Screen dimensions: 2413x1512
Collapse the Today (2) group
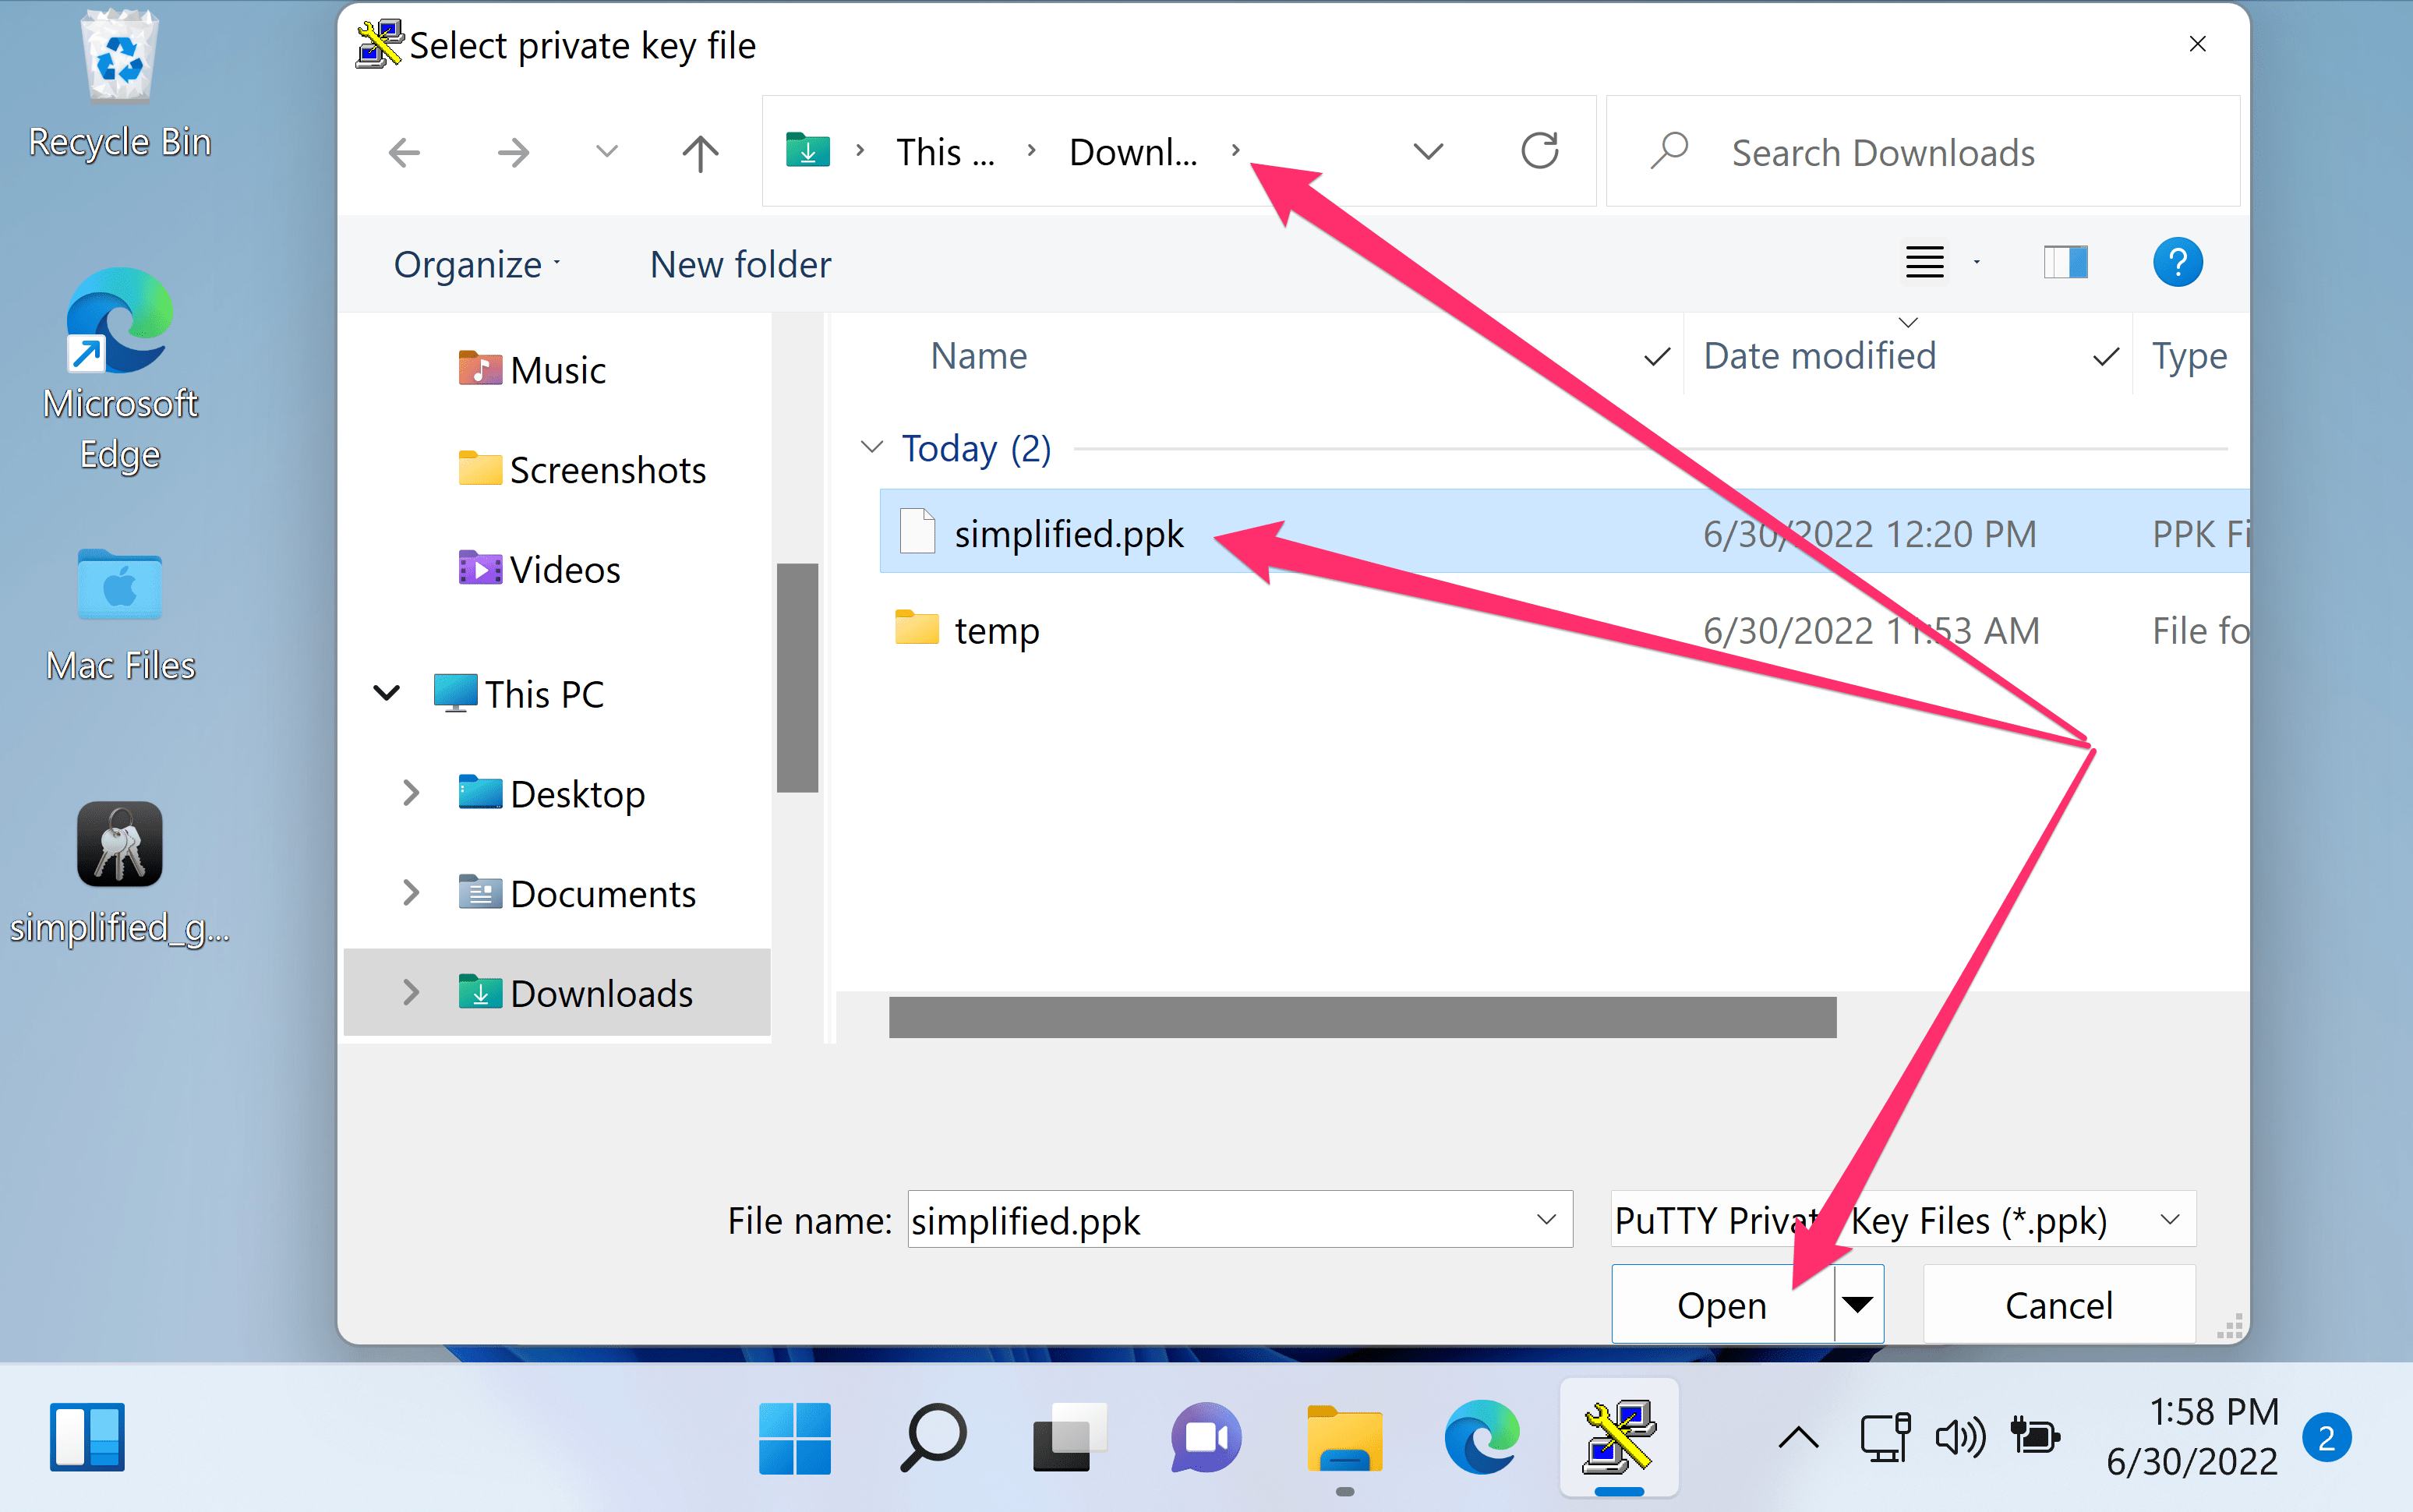[871, 447]
